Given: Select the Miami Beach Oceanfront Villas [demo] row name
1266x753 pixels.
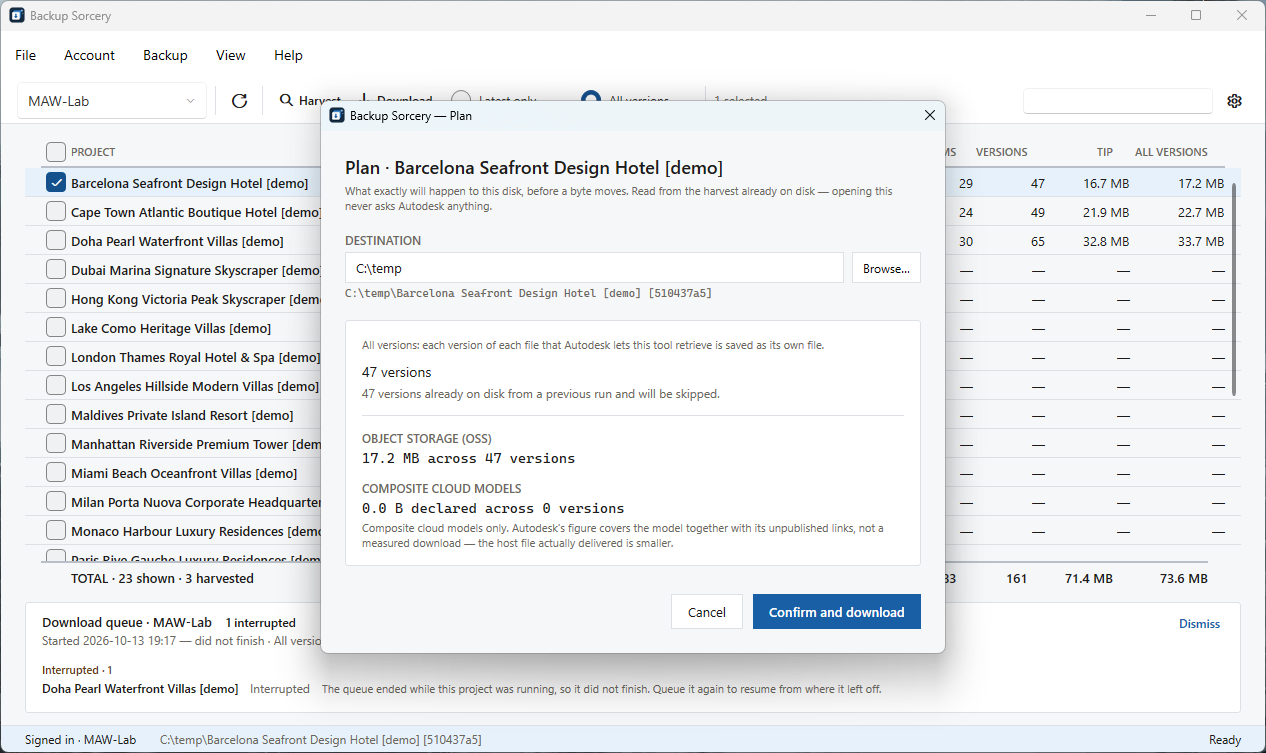Looking at the screenshot, I should (184, 474).
